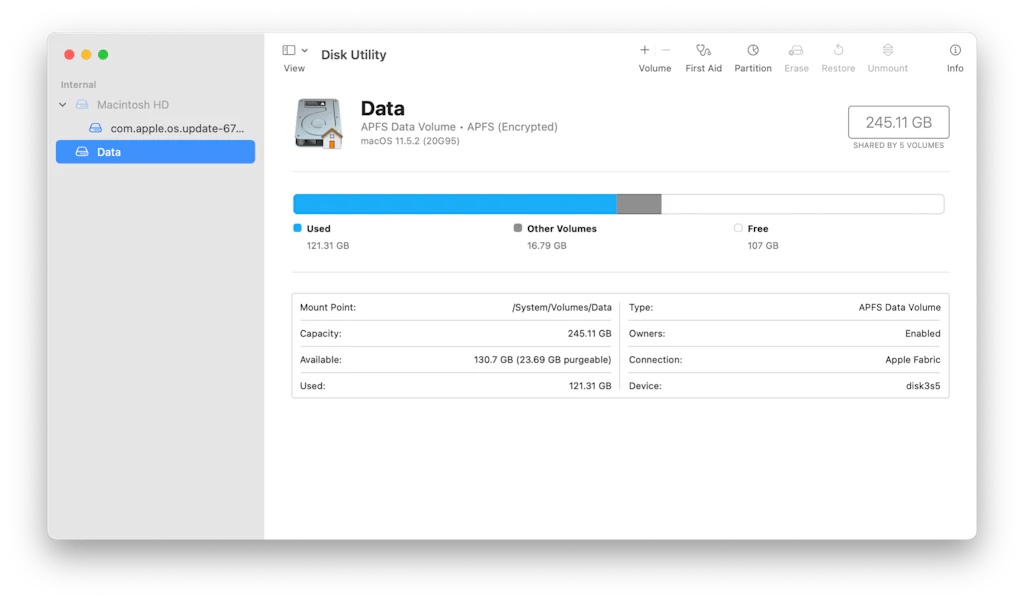This screenshot has height=602, width=1024.
Task: Click the 'SHARED BY 5 VOLUMES' caption
Action: click(898, 146)
